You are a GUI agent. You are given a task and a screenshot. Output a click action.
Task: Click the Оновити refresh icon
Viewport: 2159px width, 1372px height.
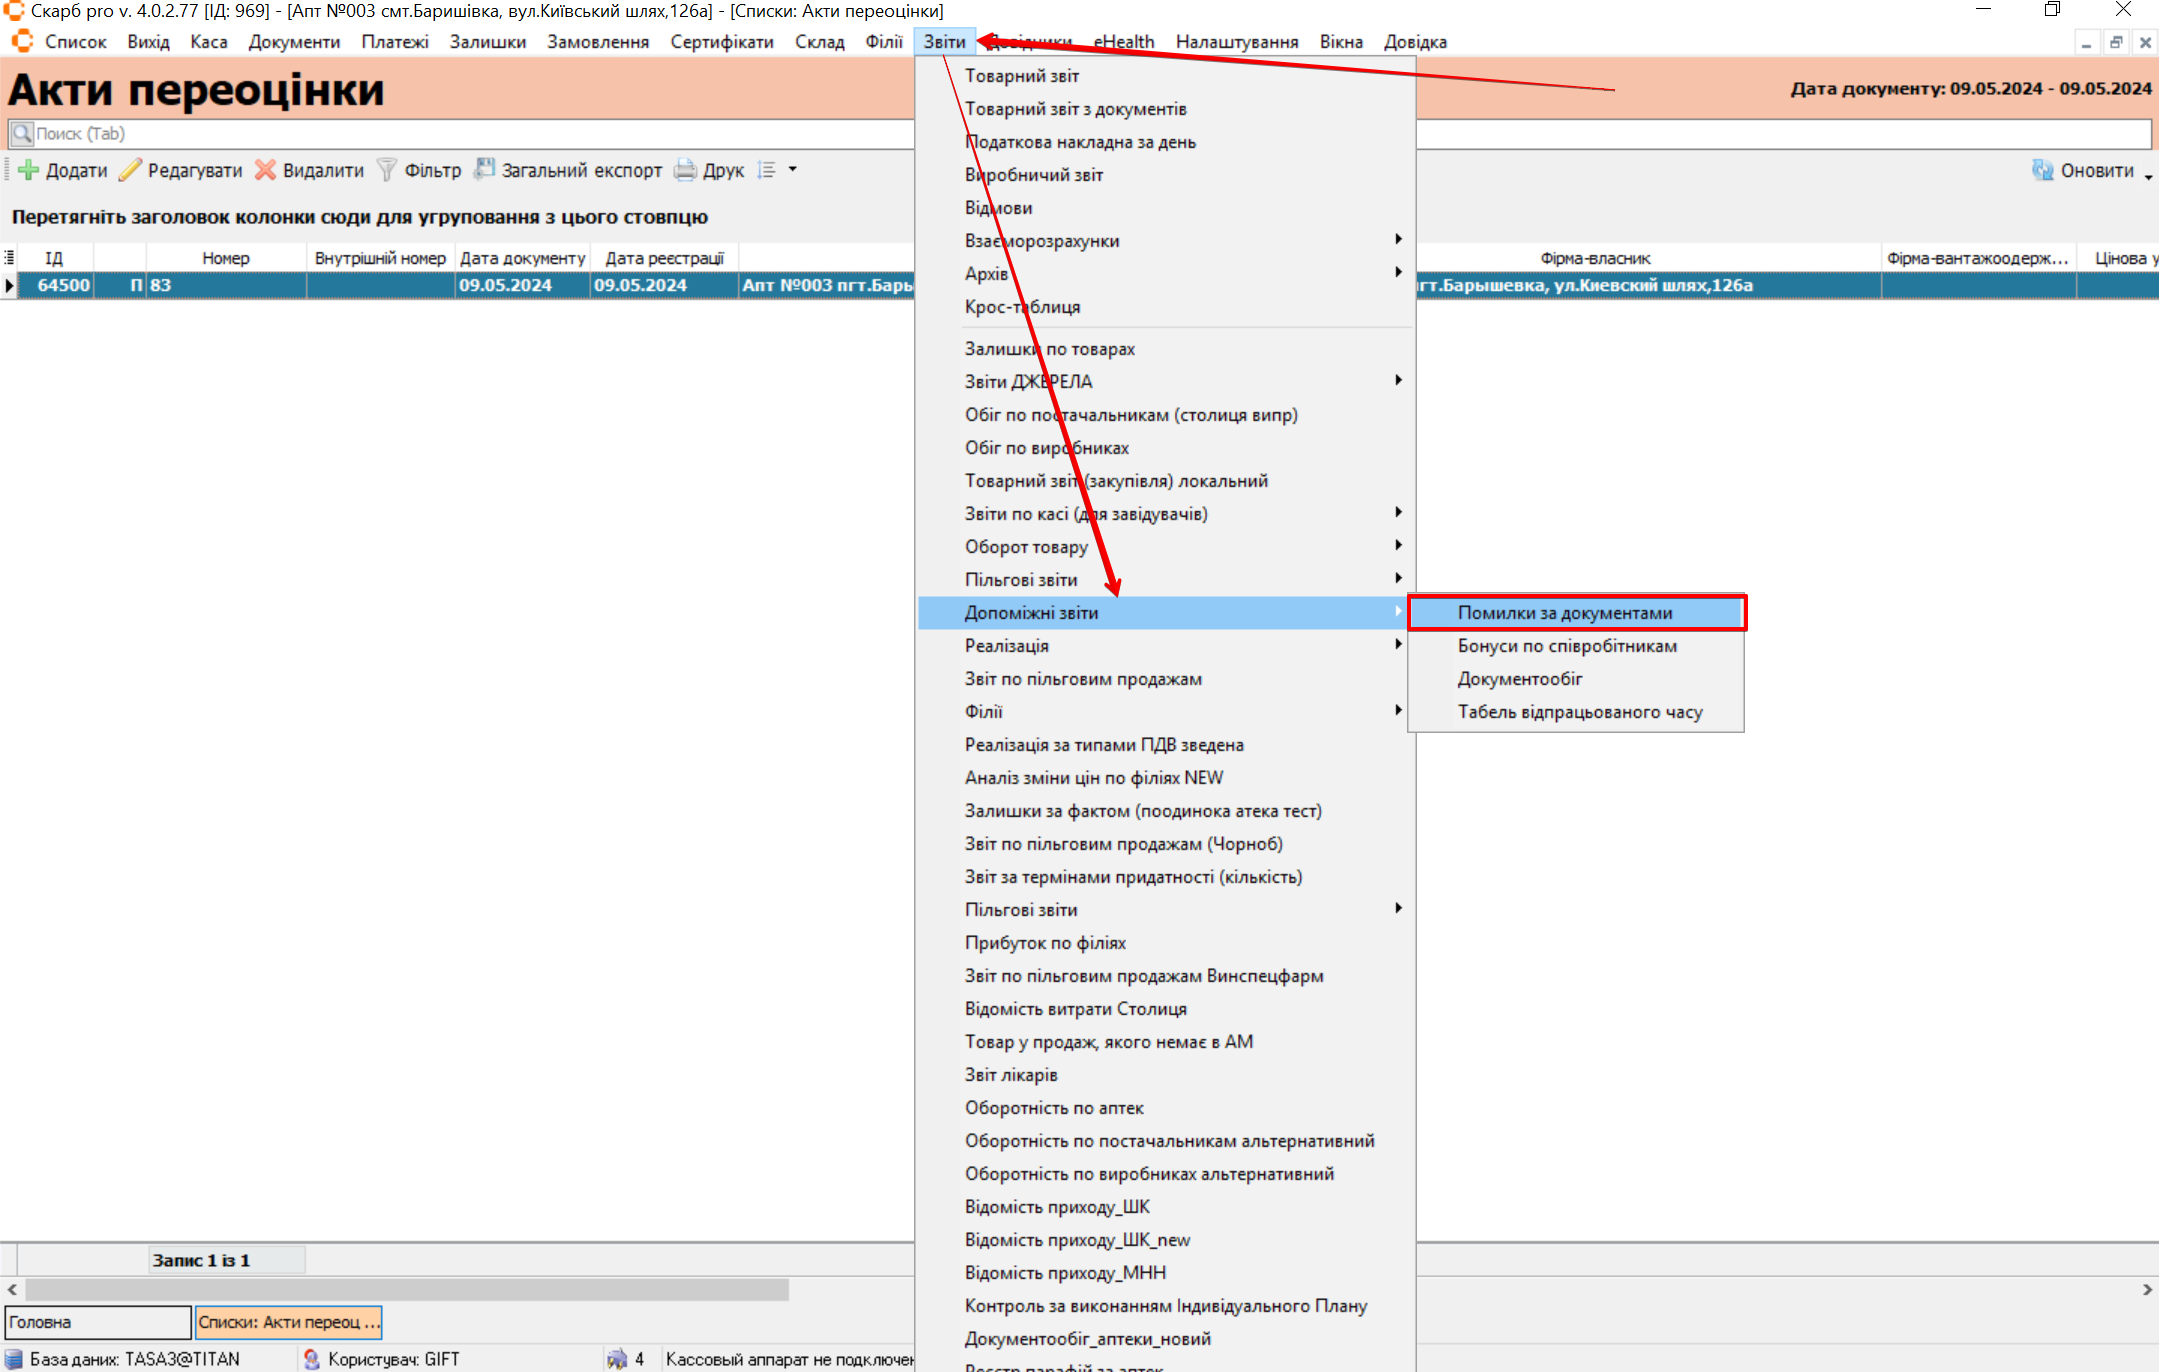tap(2042, 170)
